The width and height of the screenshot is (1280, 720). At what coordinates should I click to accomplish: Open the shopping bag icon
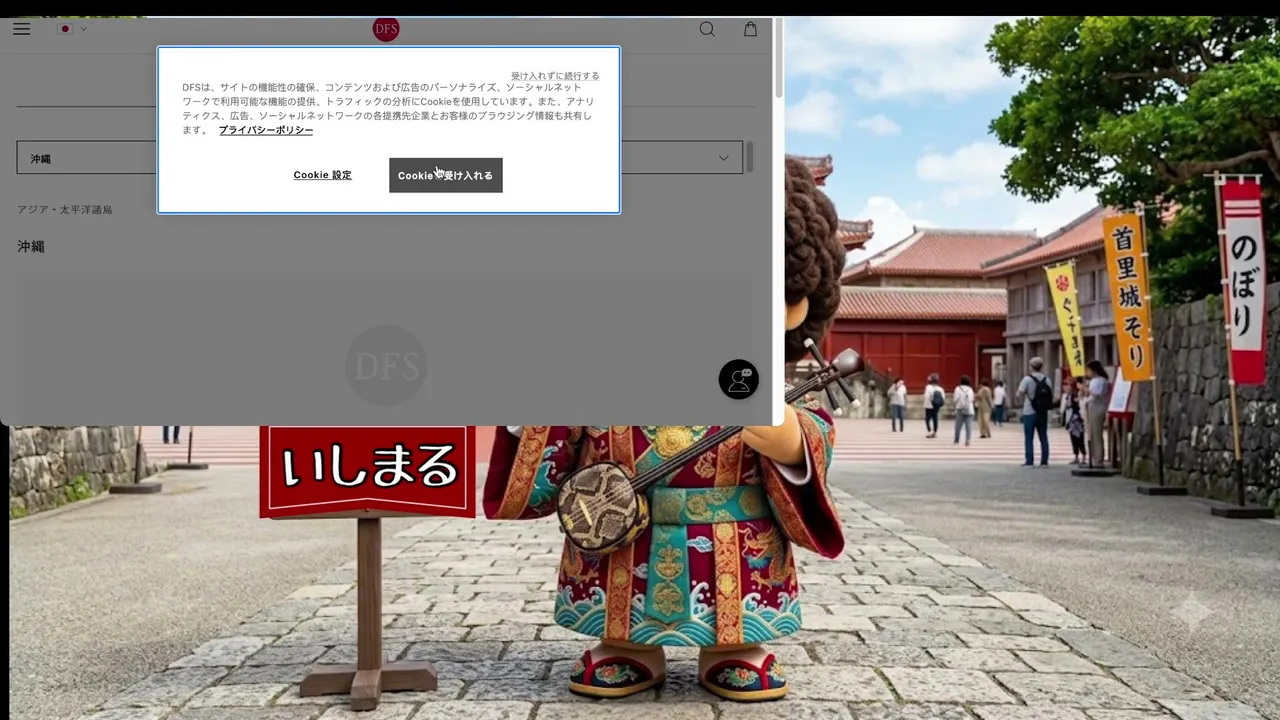[x=750, y=29]
